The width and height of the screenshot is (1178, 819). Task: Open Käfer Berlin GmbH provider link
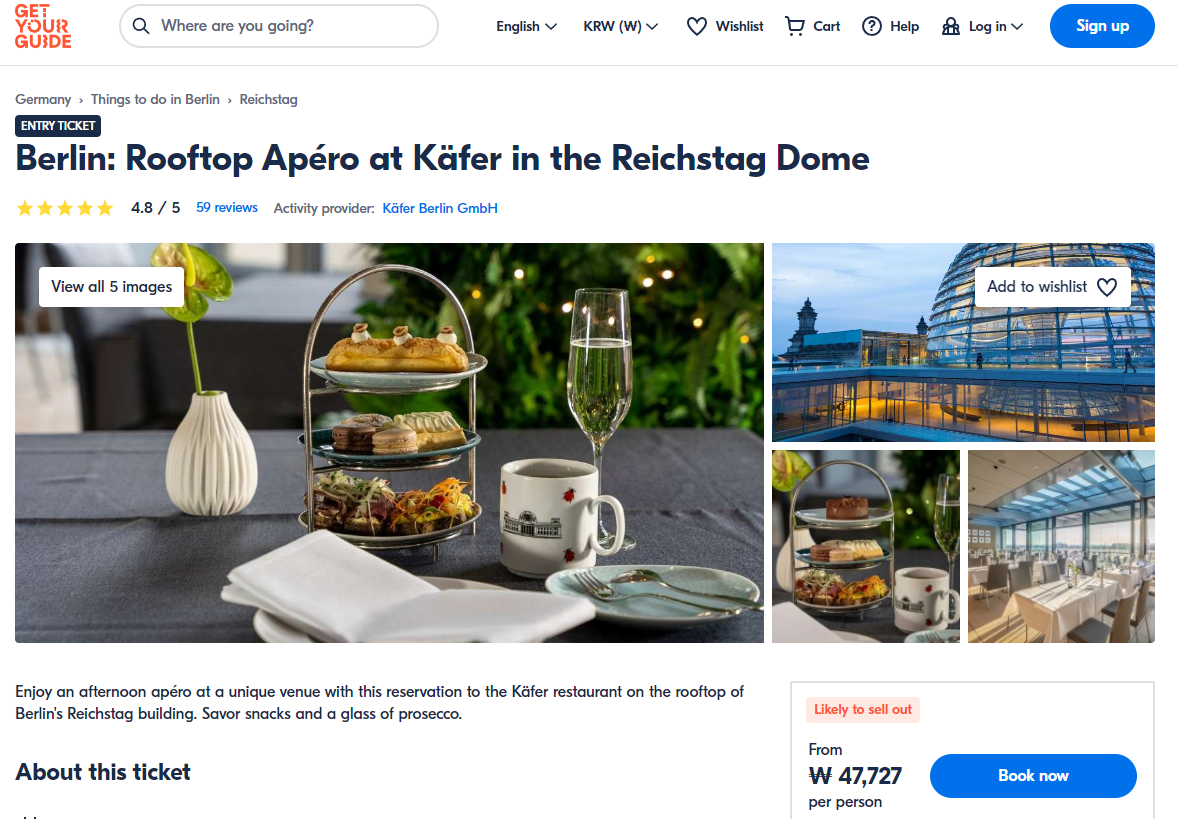tap(439, 208)
